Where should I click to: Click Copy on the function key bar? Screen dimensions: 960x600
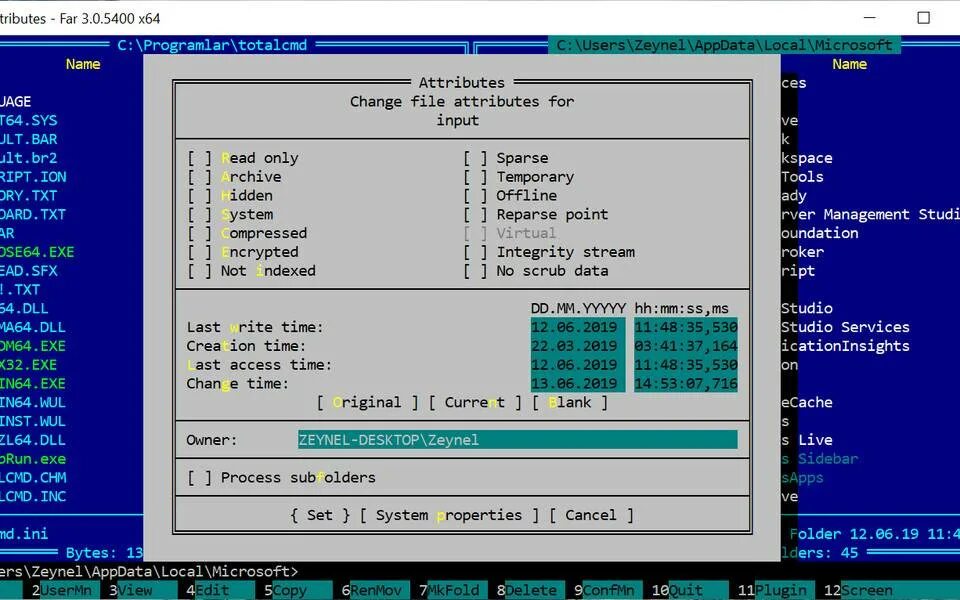(293, 590)
